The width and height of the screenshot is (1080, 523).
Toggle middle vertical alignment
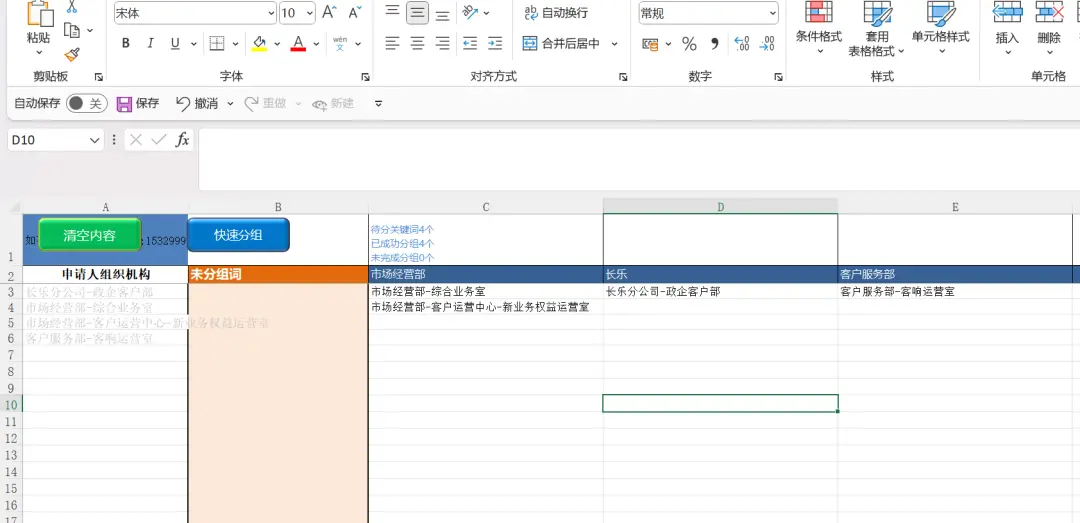click(x=417, y=12)
